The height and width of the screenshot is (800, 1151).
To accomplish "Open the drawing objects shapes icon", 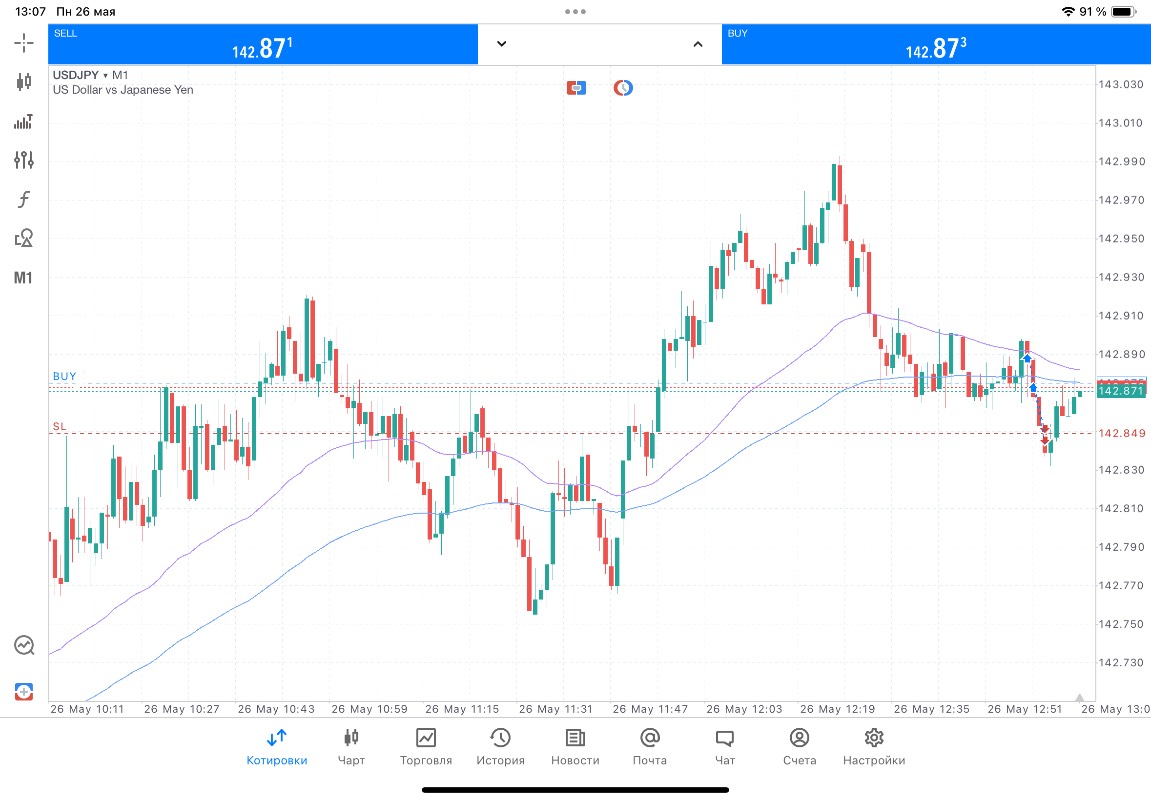I will click(x=23, y=239).
